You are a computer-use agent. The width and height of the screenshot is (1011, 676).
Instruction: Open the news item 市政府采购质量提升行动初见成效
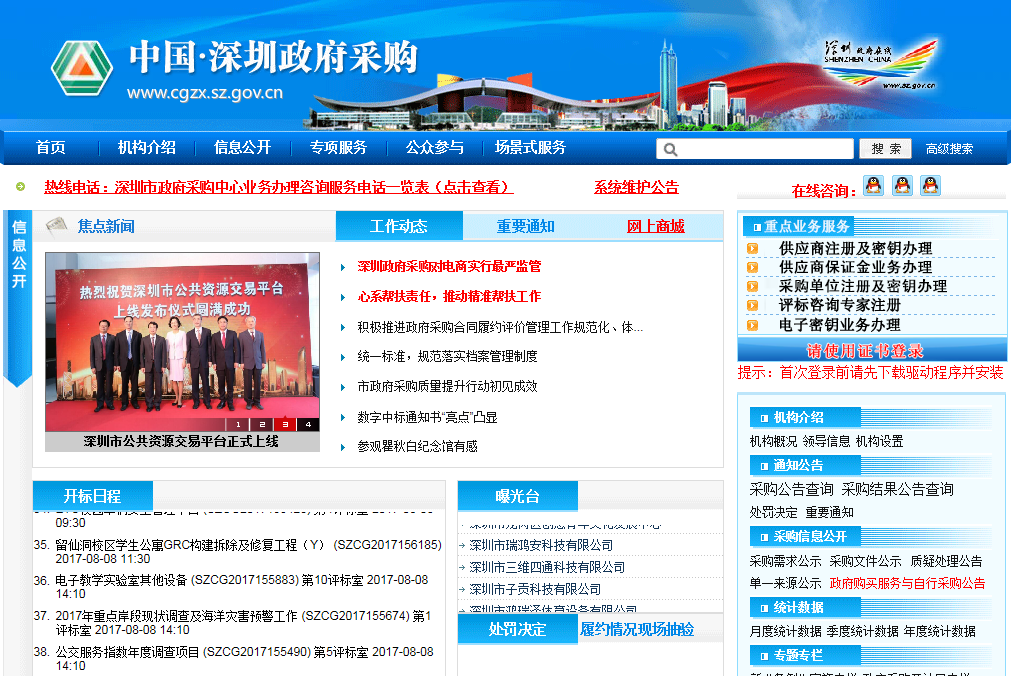coord(447,386)
